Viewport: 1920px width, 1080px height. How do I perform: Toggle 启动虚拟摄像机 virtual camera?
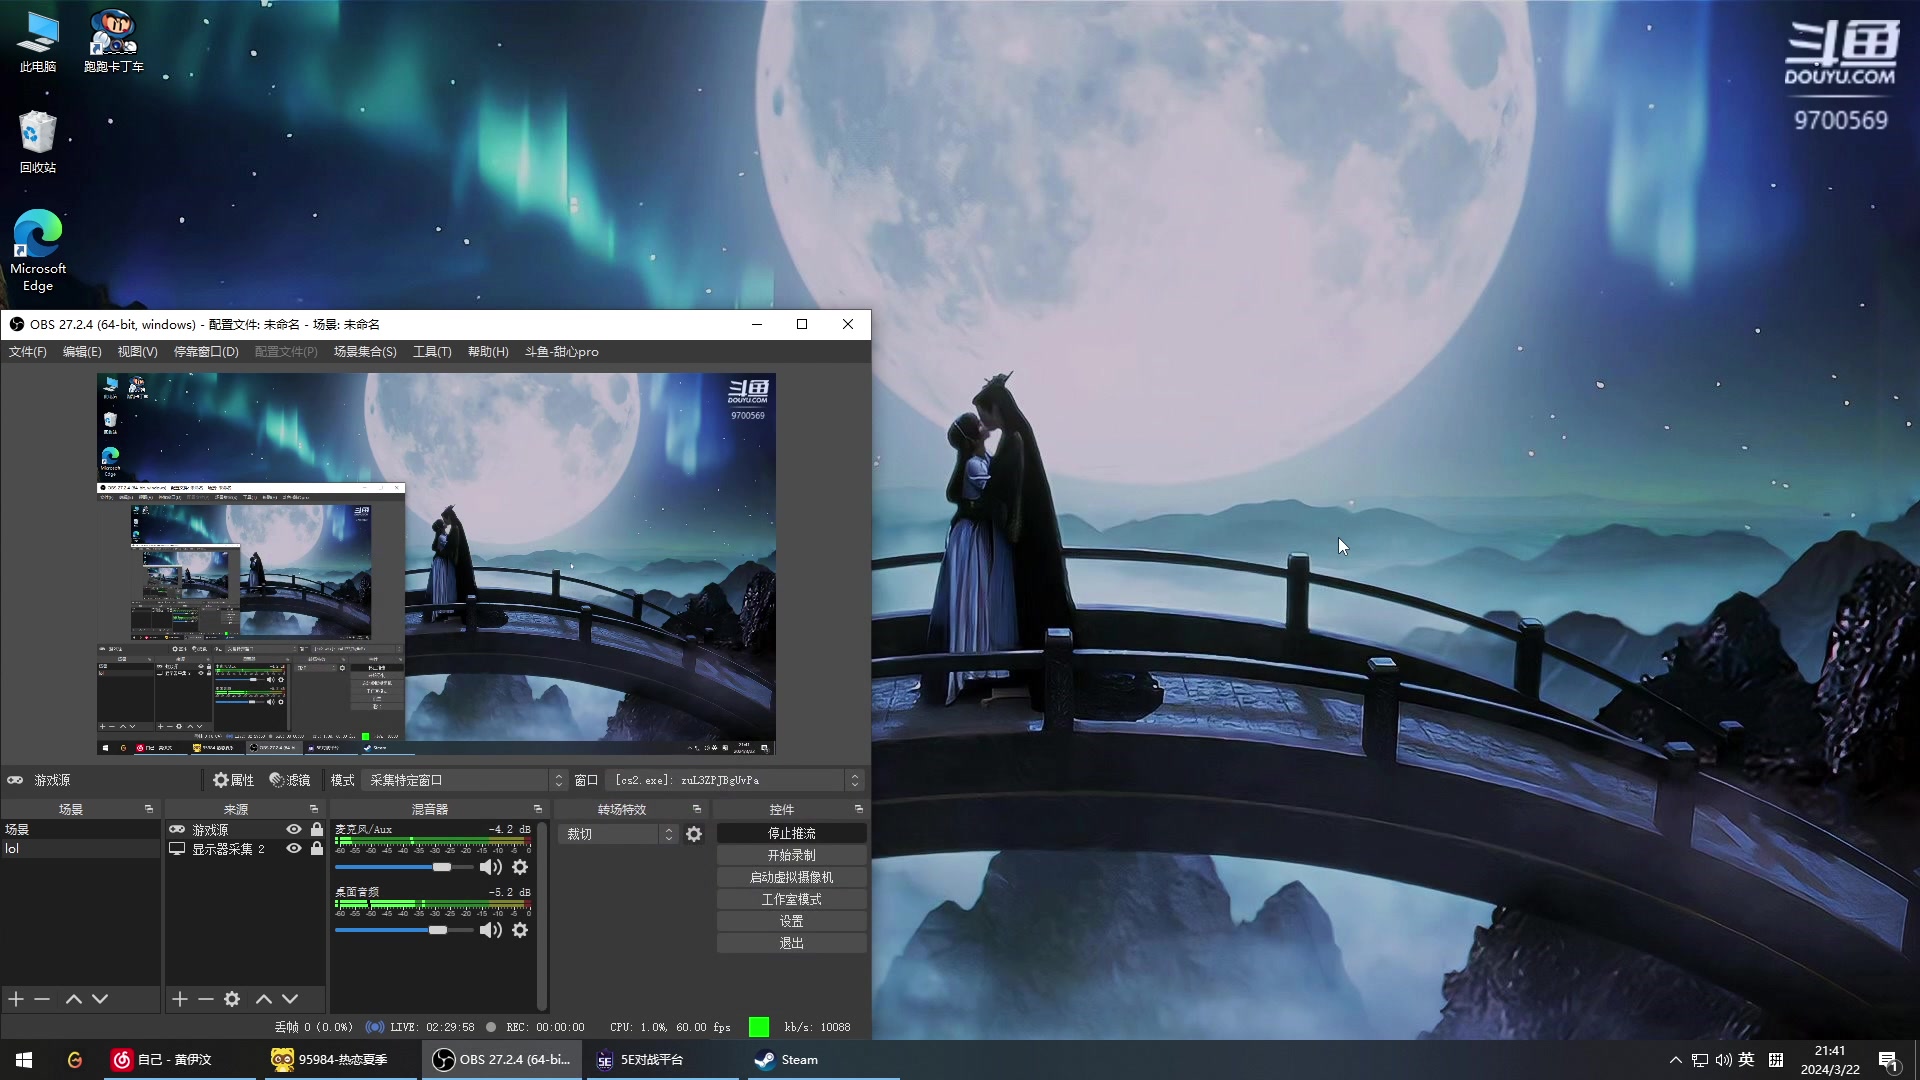[791, 877]
